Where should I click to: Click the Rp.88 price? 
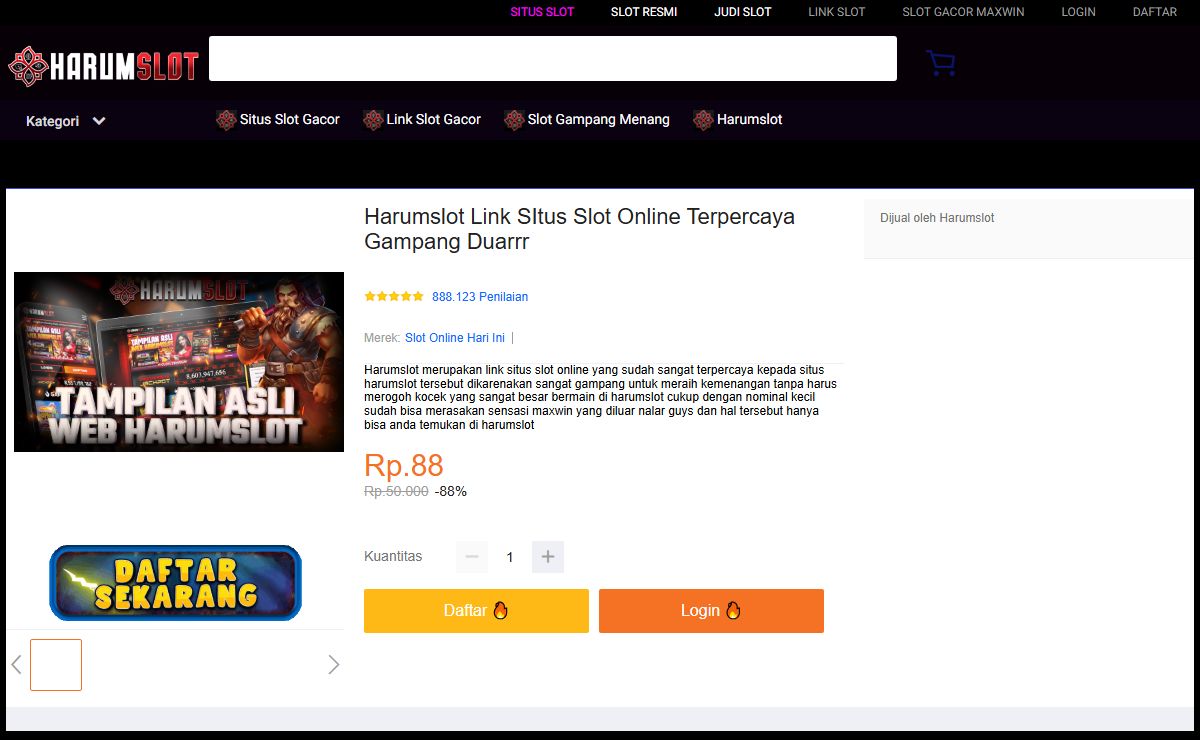[x=404, y=465]
